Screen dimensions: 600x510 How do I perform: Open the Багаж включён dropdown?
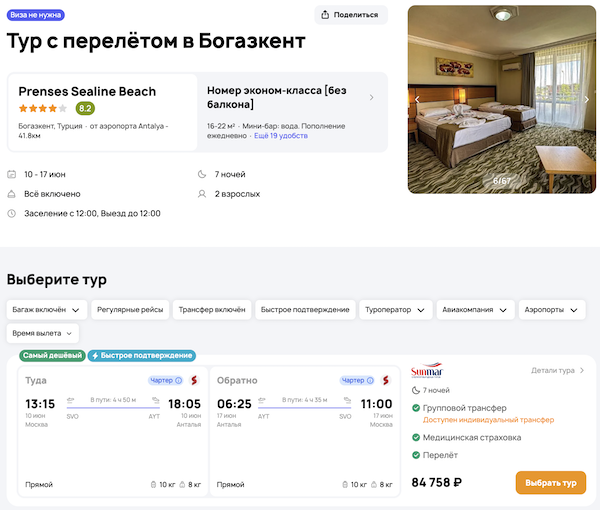click(47, 310)
